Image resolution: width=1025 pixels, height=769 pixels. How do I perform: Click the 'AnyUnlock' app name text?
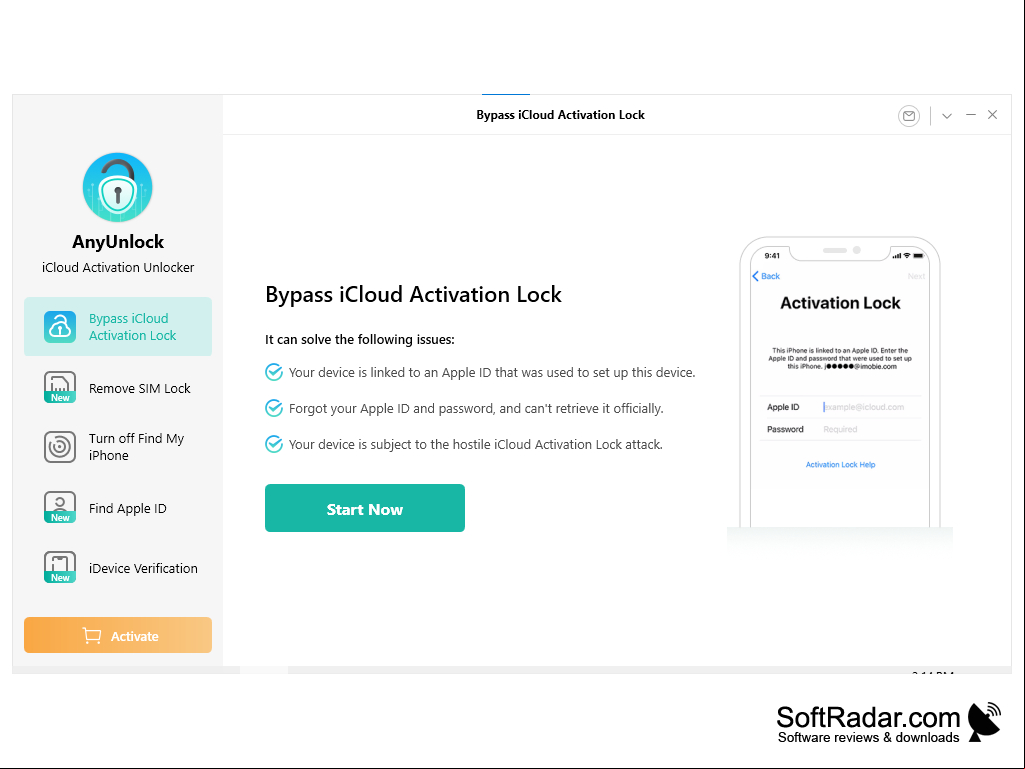(118, 242)
